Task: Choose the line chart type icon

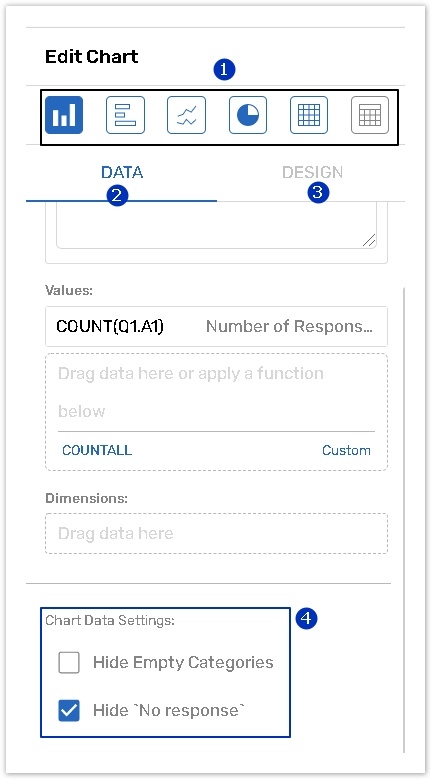Action: (186, 115)
